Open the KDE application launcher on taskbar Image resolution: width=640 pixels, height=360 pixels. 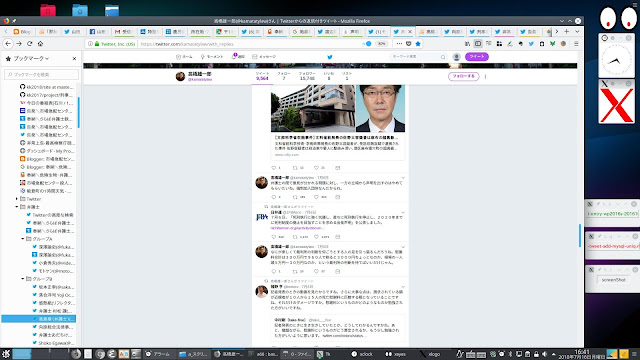pos(6,354)
